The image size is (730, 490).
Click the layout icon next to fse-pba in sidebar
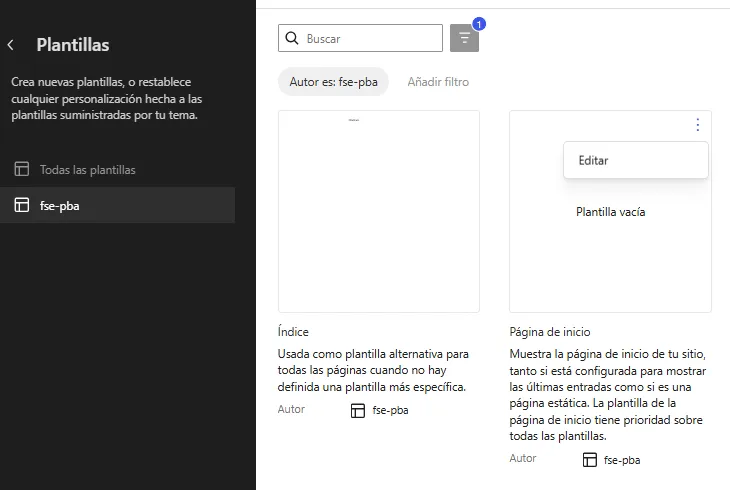pos(22,205)
